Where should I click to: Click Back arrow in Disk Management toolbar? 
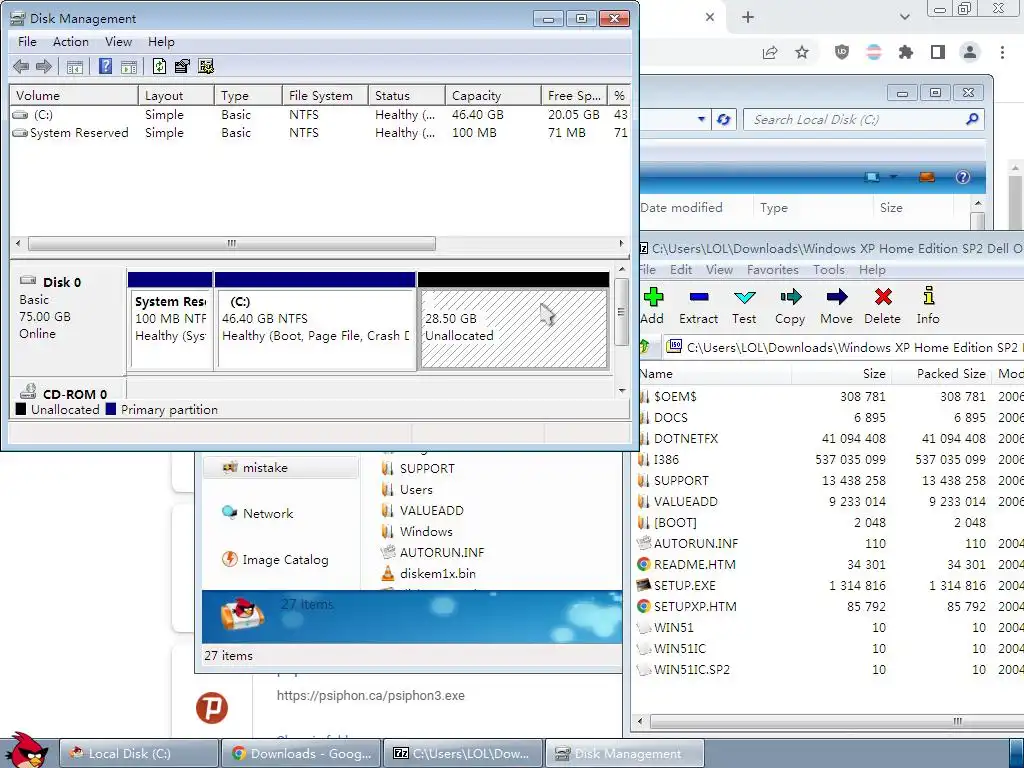click(x=21, y=66)
